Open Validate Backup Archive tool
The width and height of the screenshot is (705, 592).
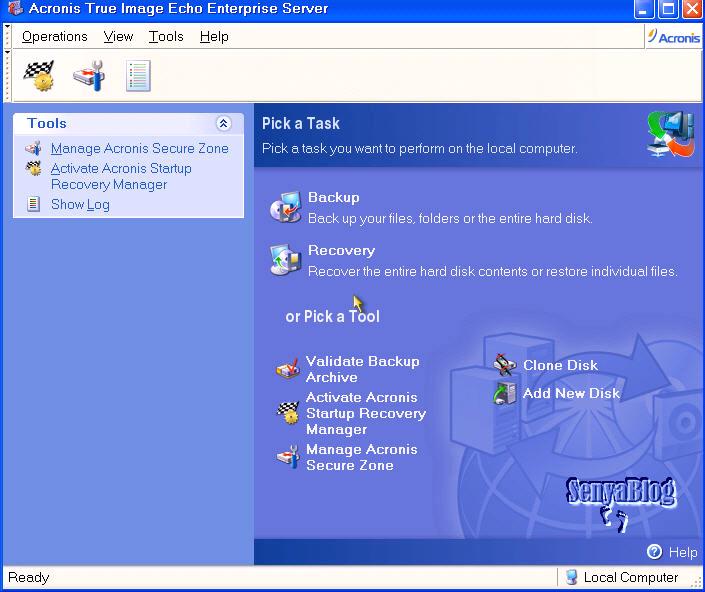362,369
